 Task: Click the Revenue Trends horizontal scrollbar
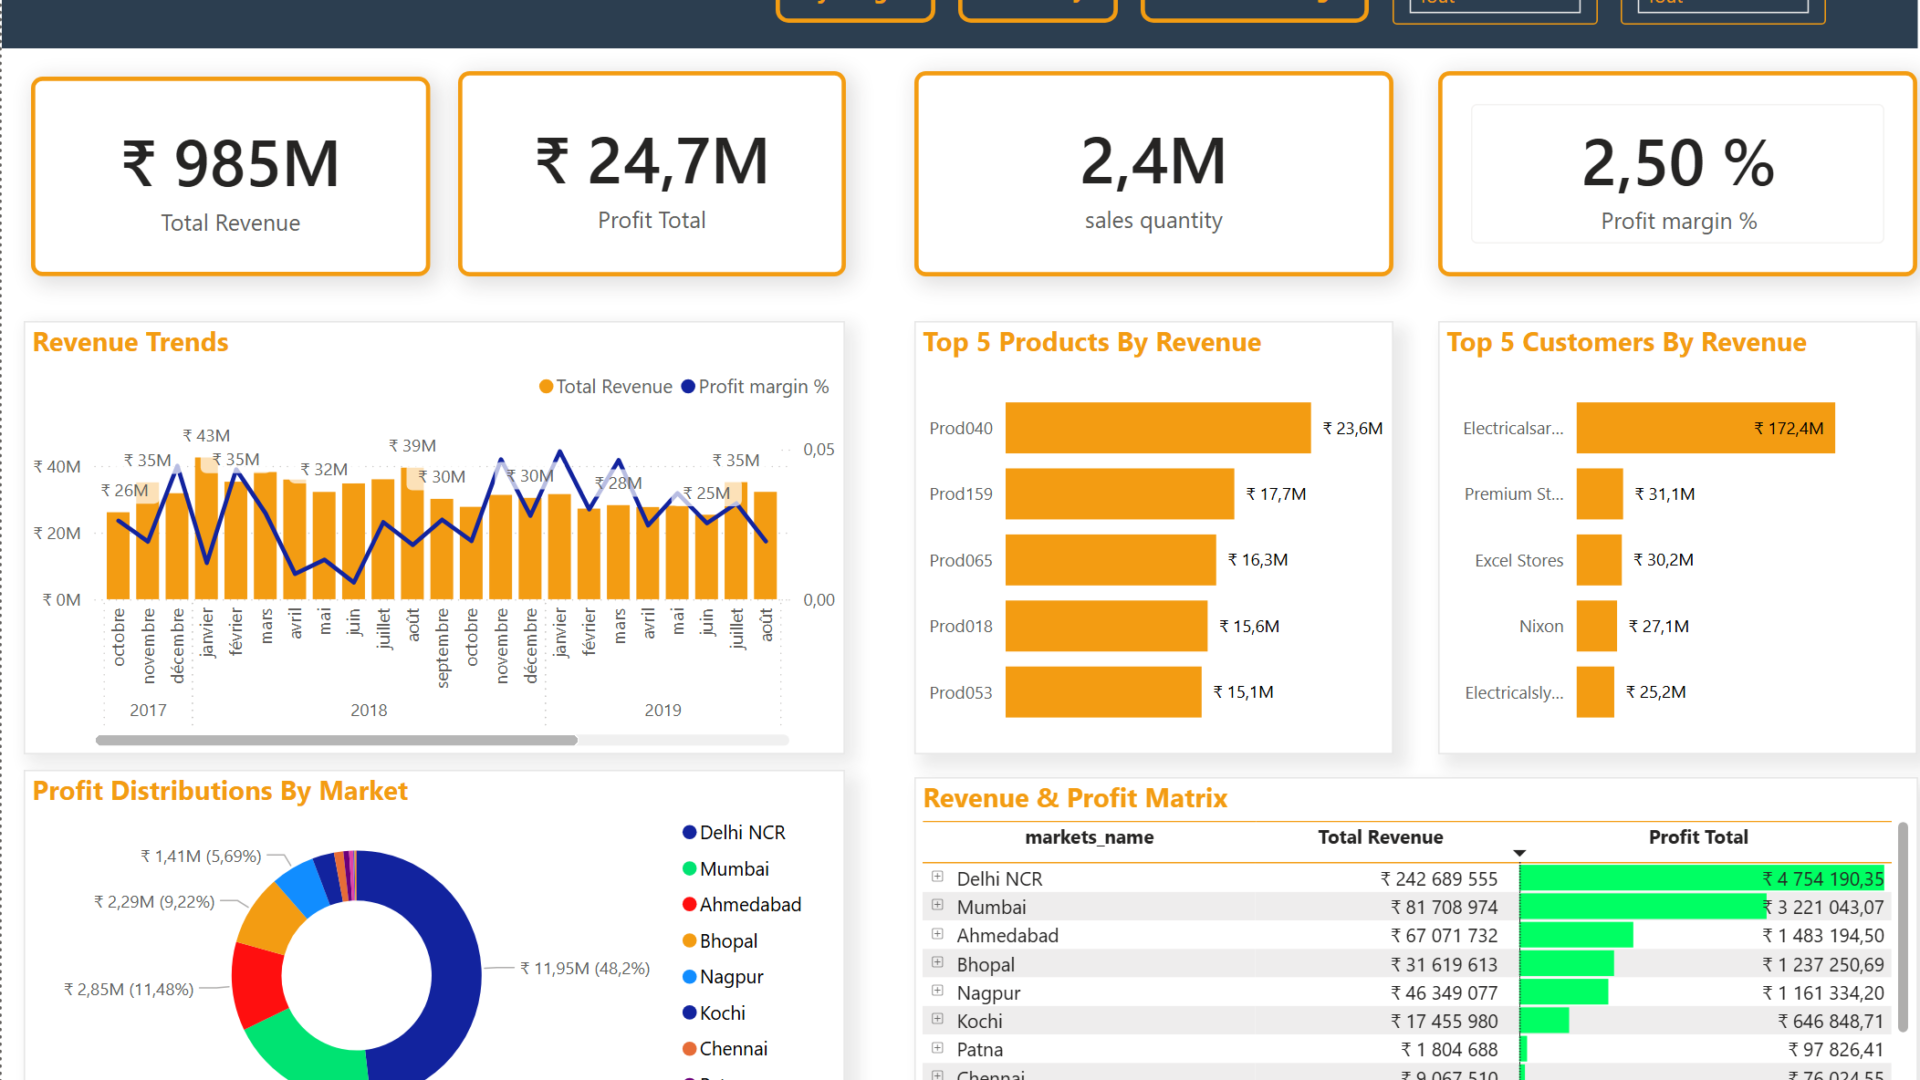[336, 740]
